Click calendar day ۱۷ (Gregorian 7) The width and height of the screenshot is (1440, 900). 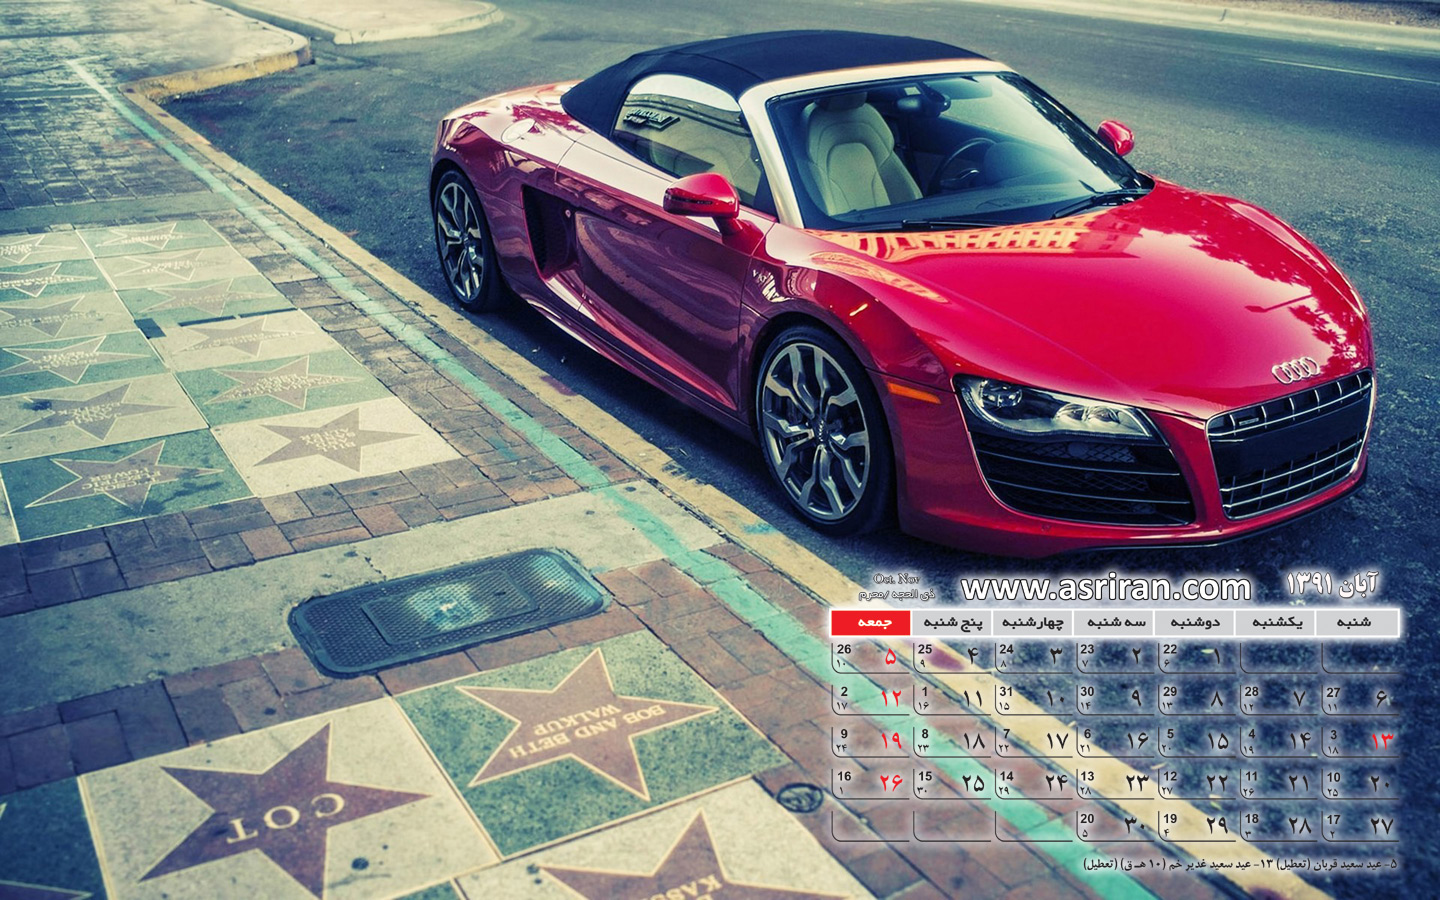click(x=1036, y=741)
